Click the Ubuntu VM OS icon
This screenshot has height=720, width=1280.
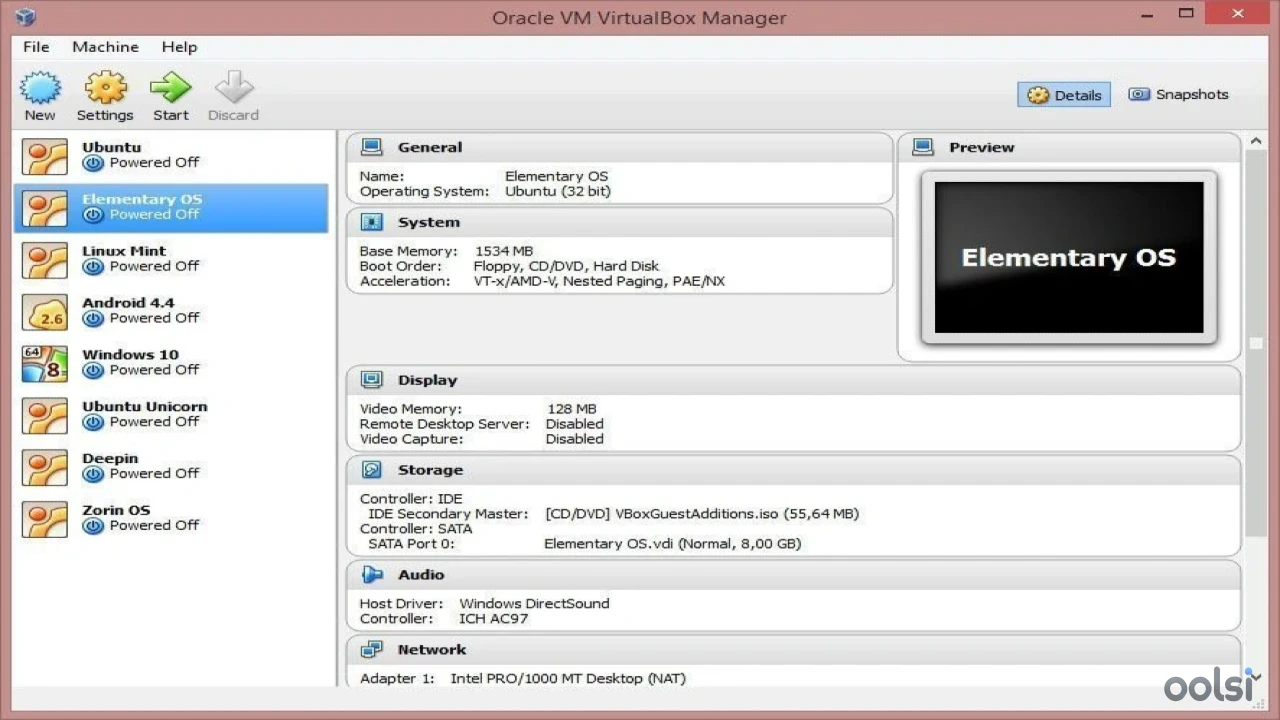pos(45,156)
